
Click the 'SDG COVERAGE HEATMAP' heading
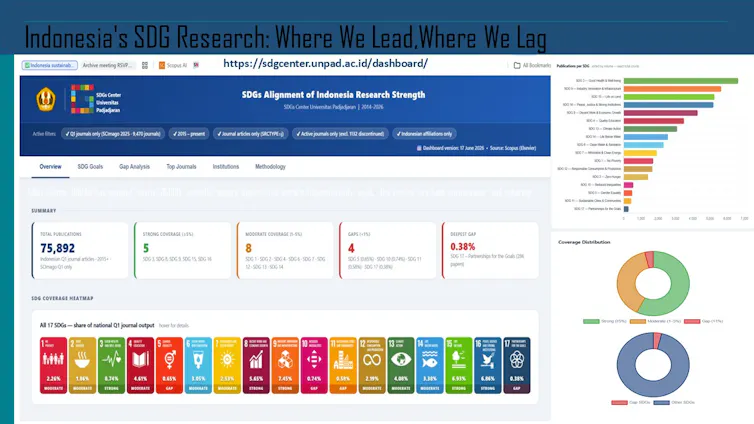pos(63,299)
